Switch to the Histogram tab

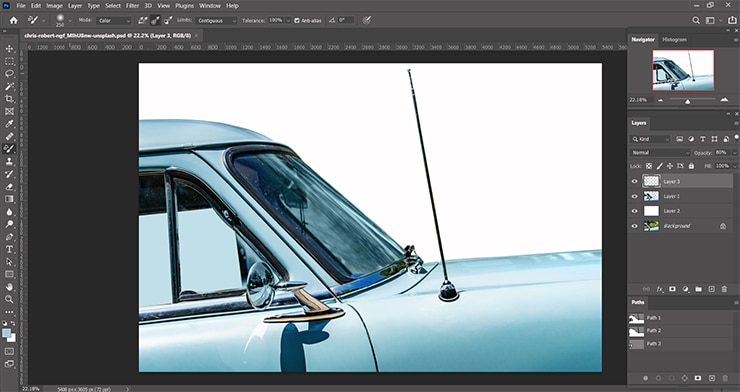coord(674,40)
